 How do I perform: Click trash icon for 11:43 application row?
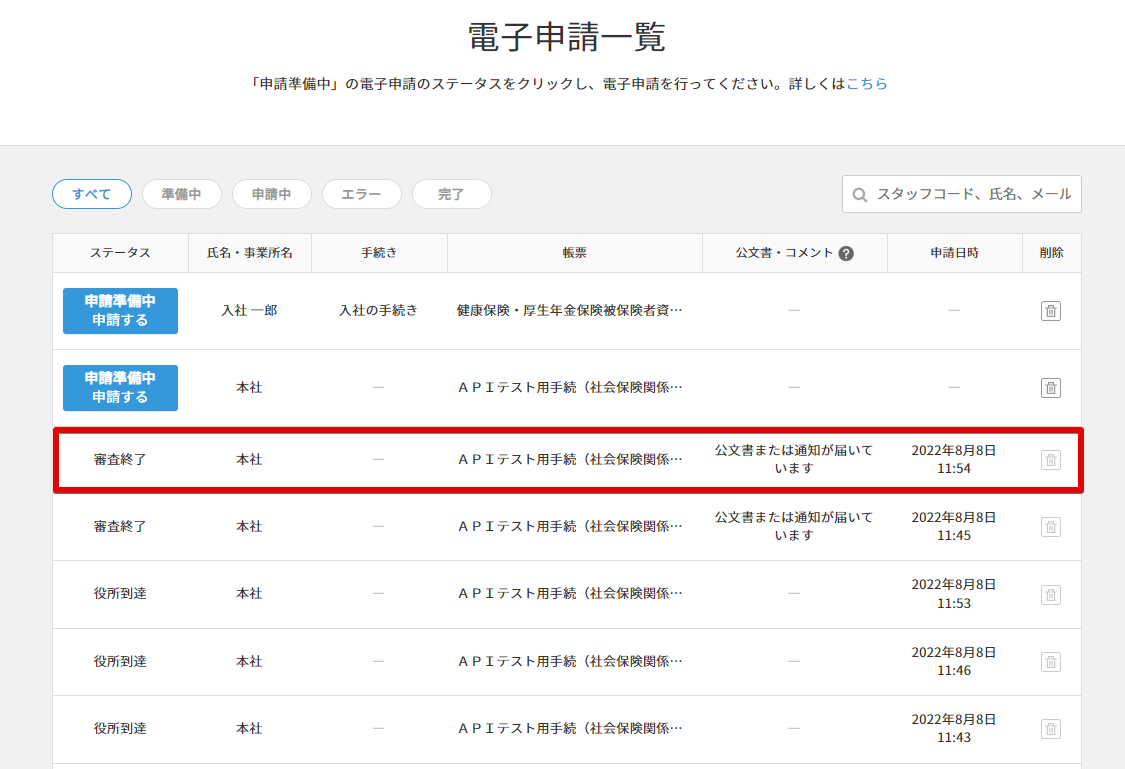[x=1050, y=729]
